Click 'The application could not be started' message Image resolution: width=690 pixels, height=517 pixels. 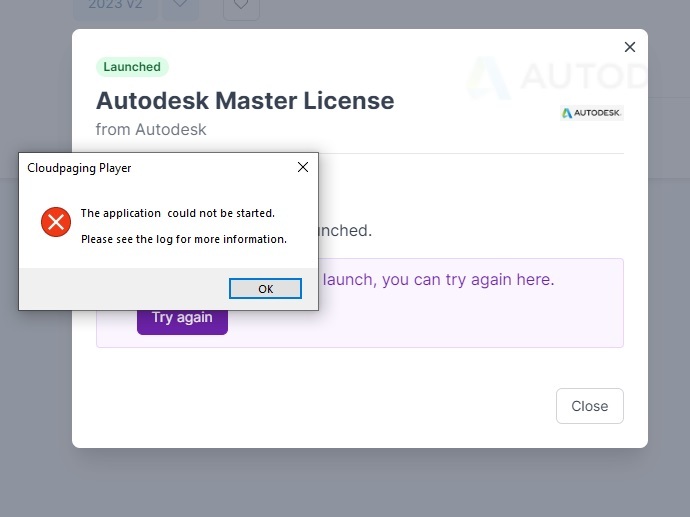(x=178, y=213)
